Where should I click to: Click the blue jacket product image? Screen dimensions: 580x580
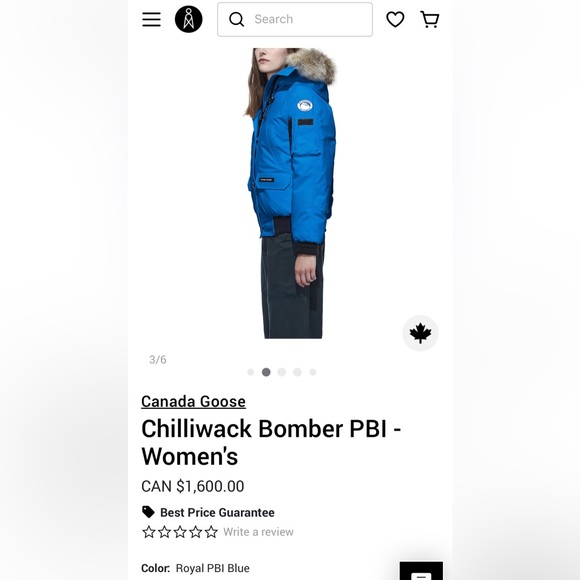point(290,193)
